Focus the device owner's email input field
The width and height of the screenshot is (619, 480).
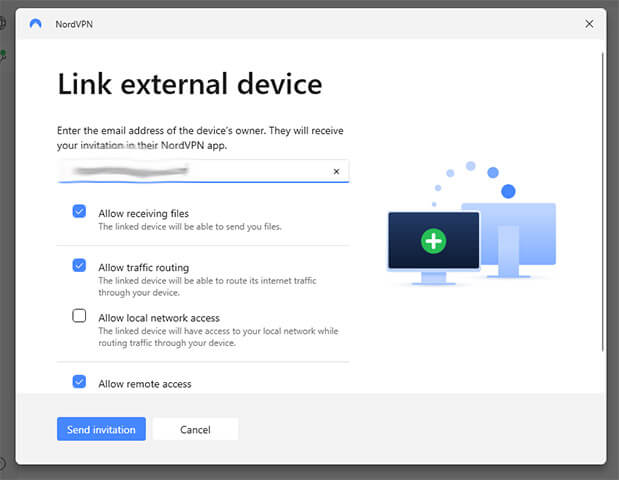(x=203, y=171)
